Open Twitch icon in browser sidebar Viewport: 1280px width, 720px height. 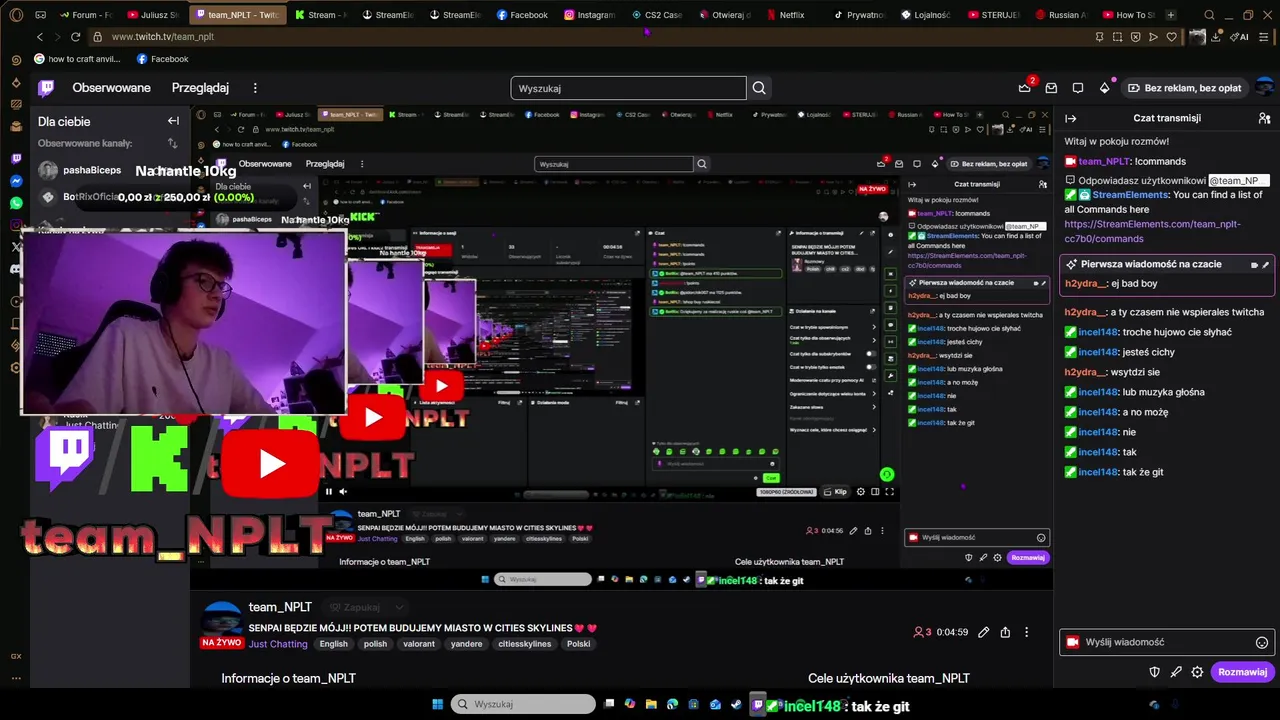click(x=16, y=159)
